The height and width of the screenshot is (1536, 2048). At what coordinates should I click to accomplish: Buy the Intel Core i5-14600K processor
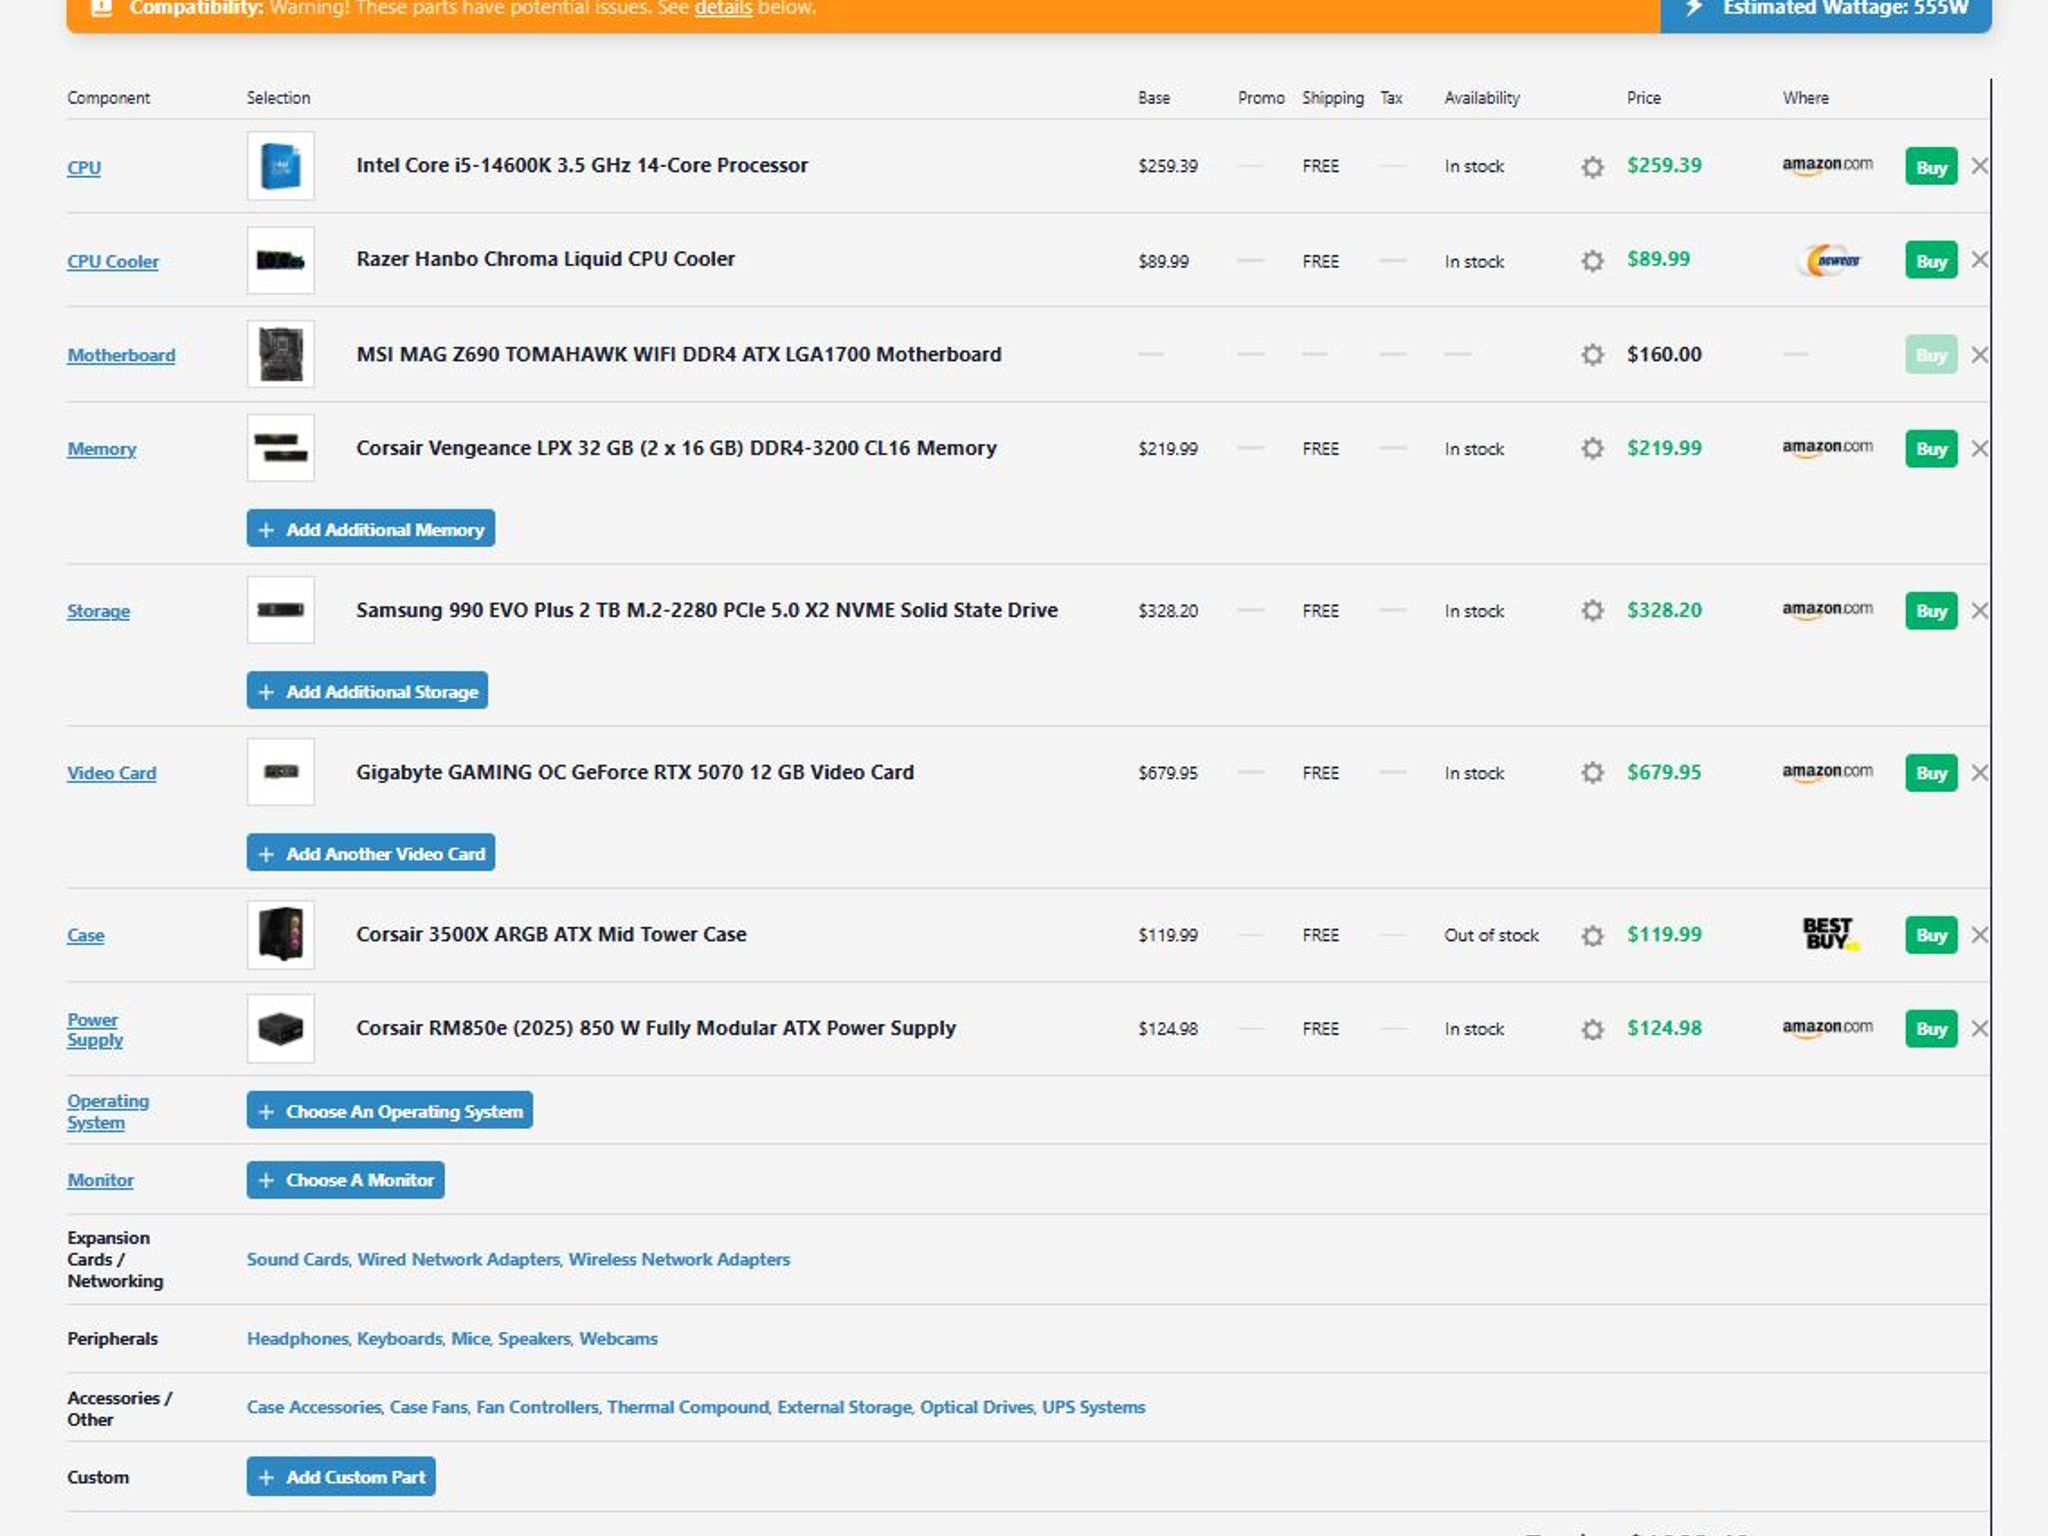1931,167
